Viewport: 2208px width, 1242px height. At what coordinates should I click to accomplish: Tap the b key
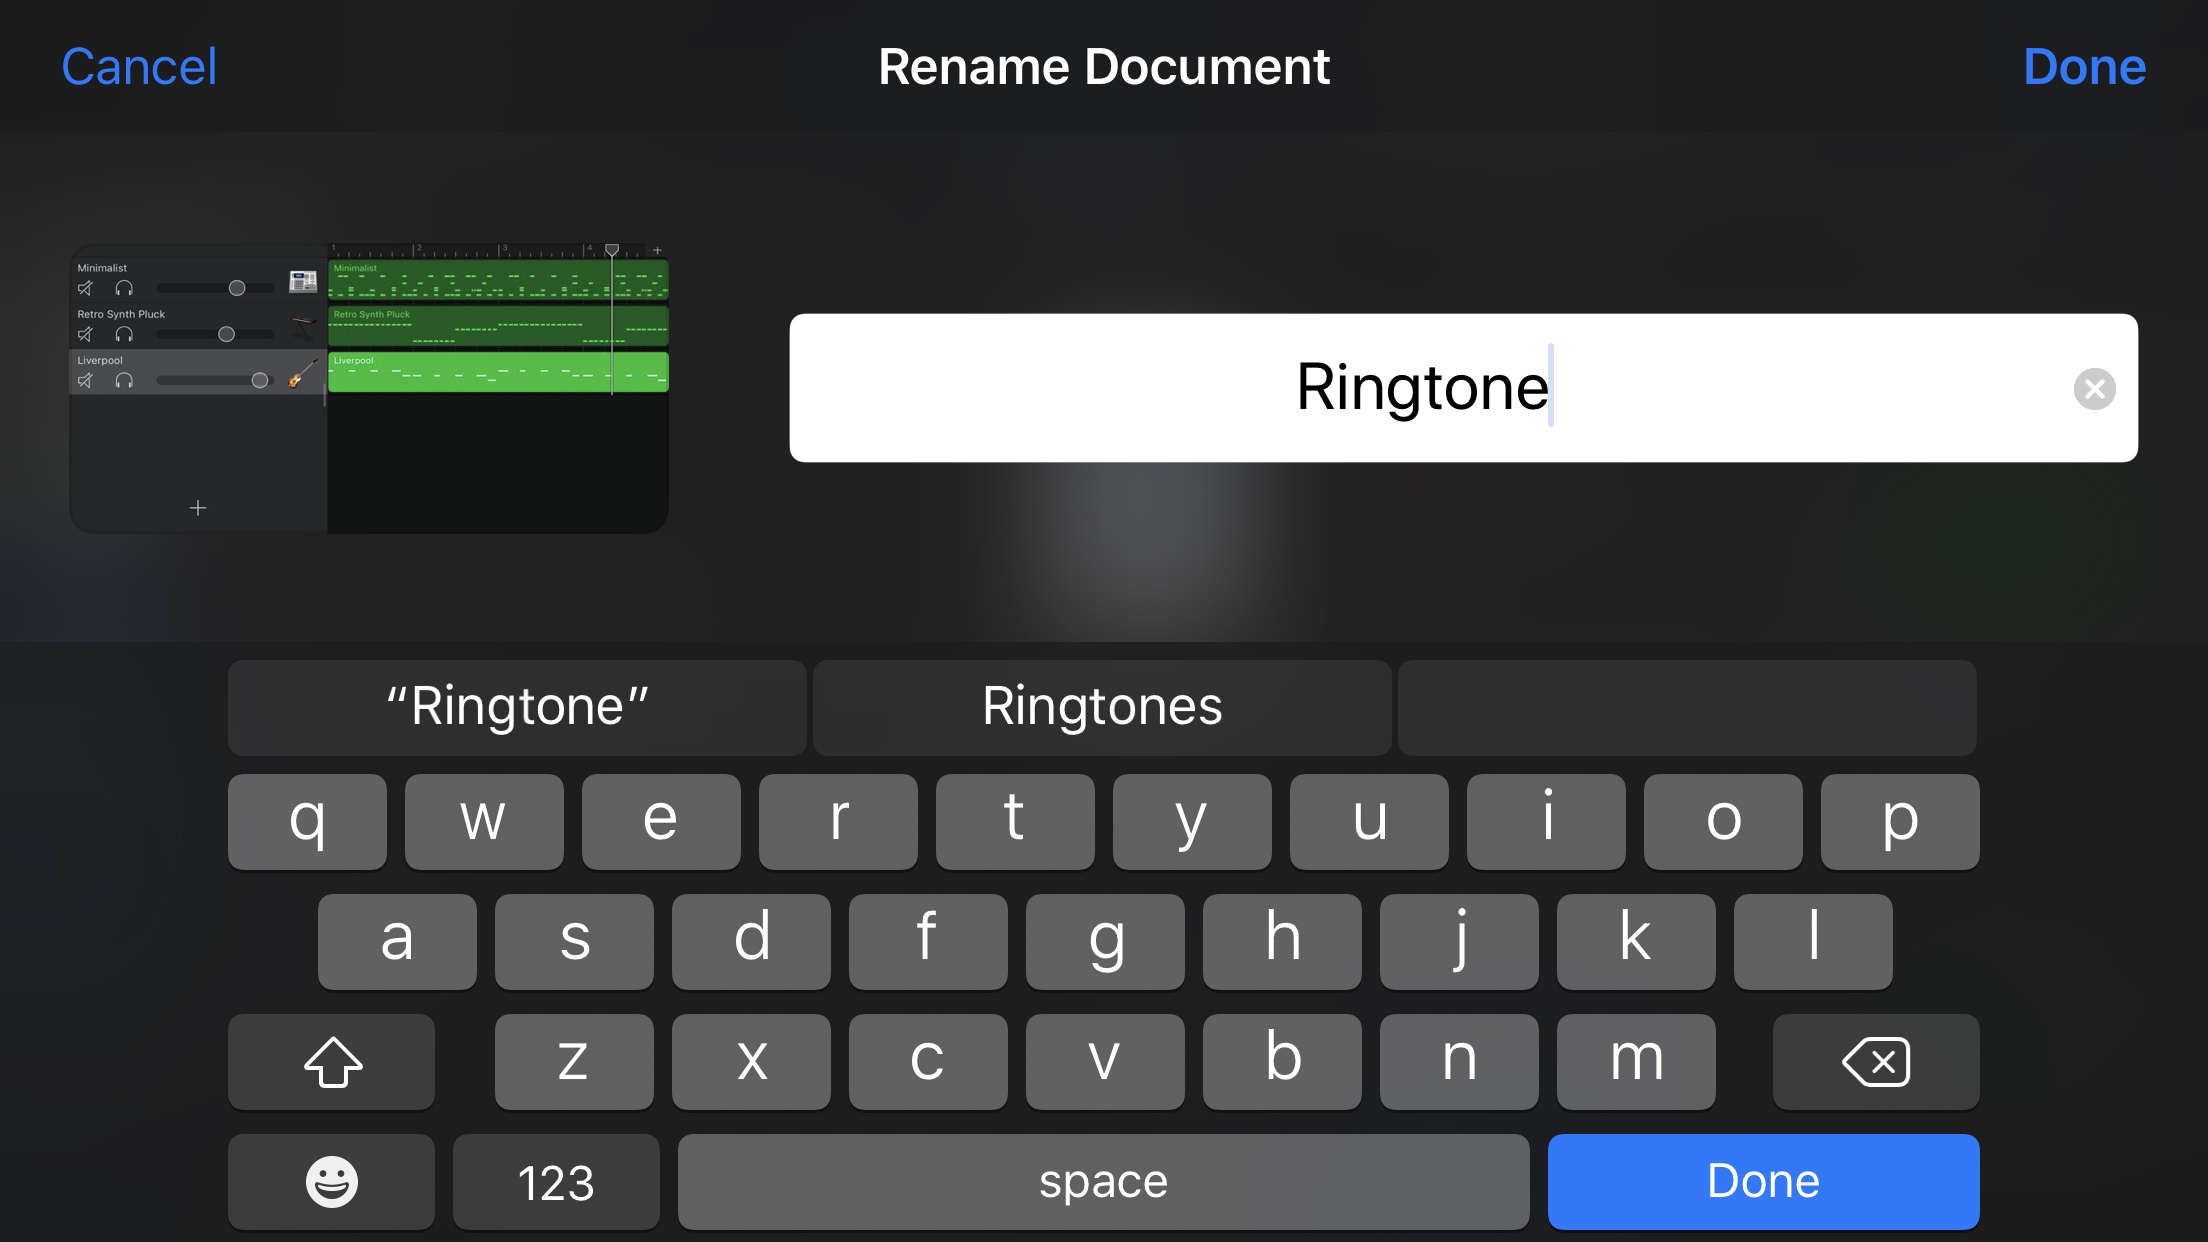(1282, 1061)
